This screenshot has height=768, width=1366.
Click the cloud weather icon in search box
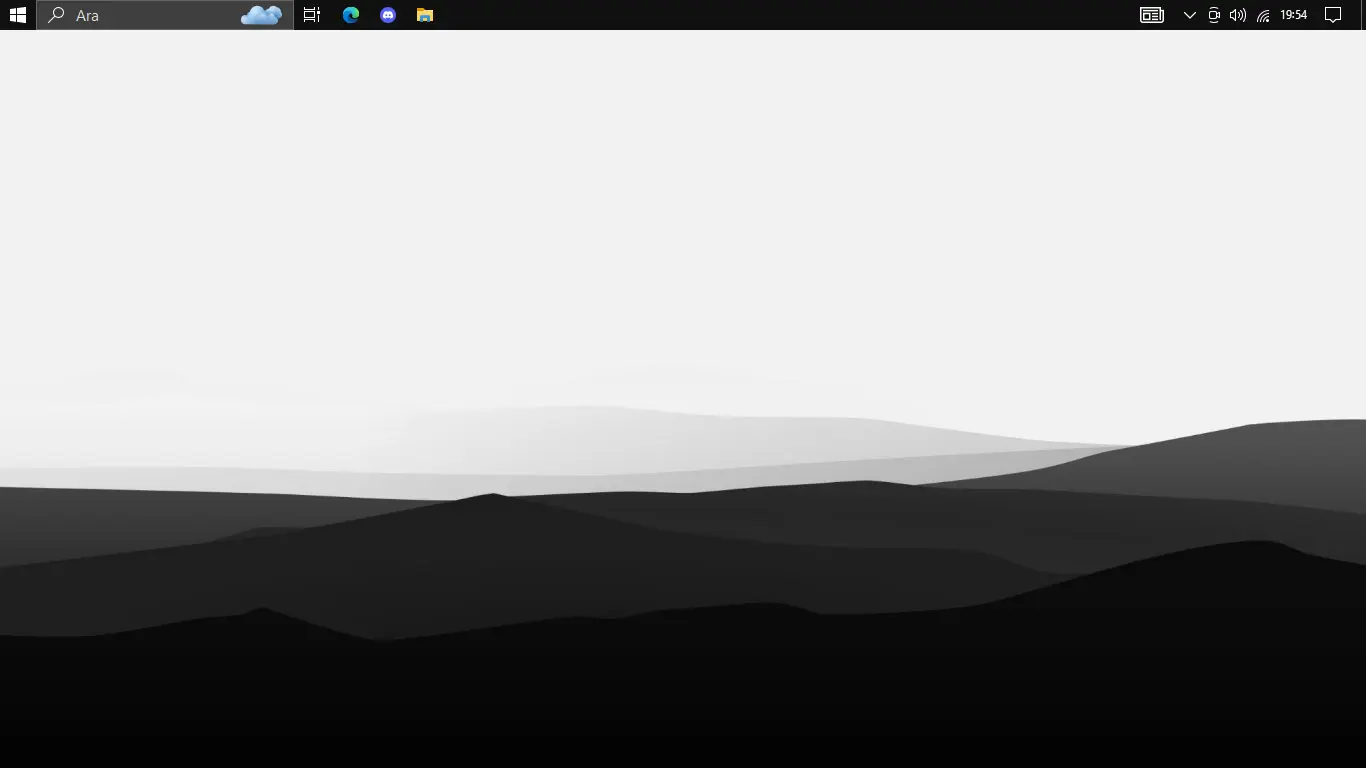coord(262,15)
